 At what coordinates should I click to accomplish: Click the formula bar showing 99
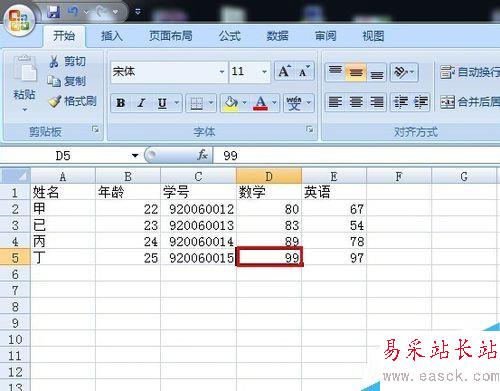(356, 156)
